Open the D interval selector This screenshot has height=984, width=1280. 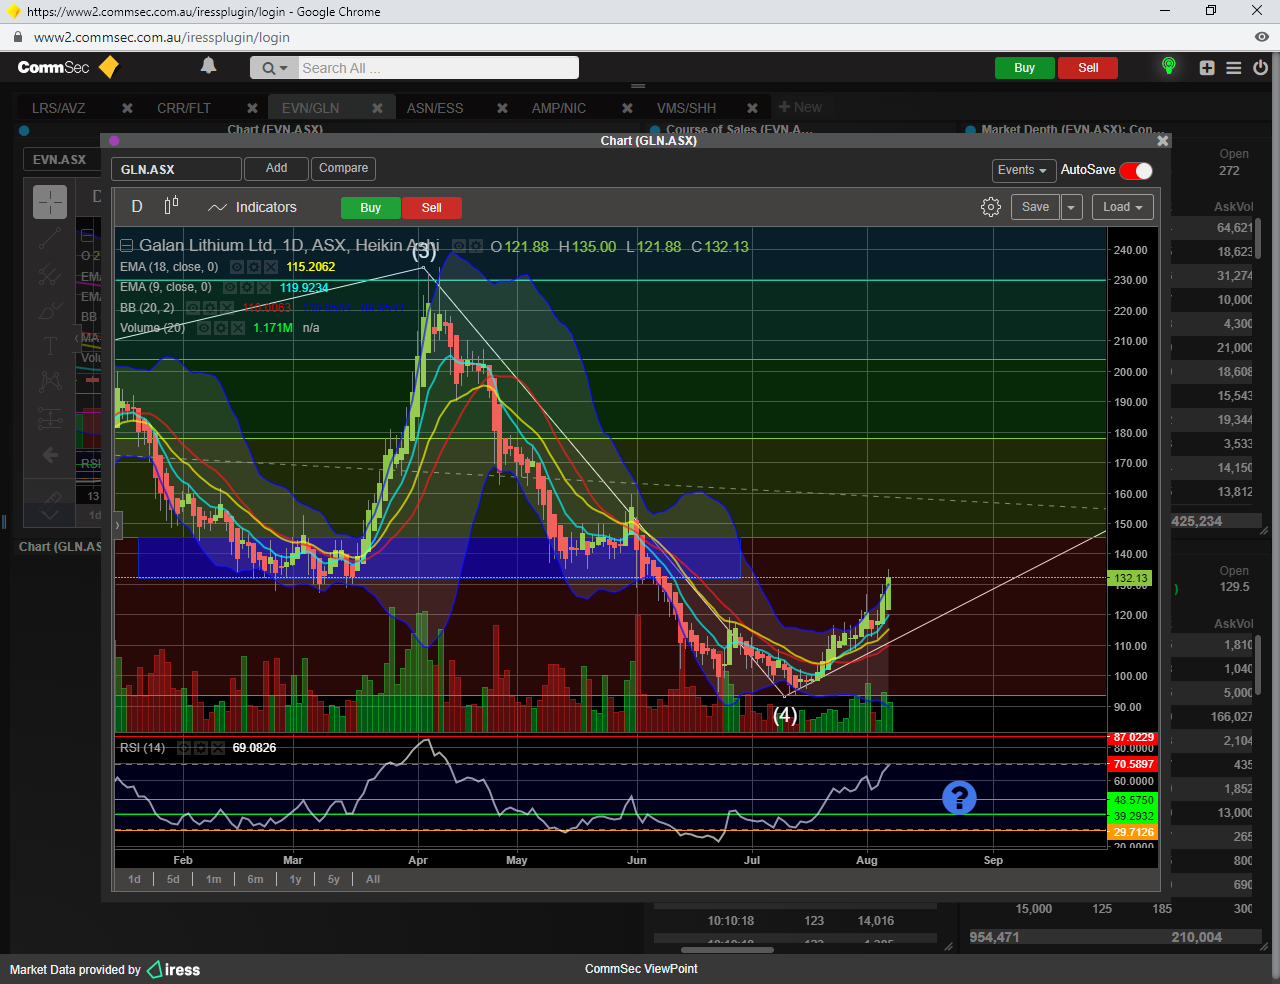[137, 206]
